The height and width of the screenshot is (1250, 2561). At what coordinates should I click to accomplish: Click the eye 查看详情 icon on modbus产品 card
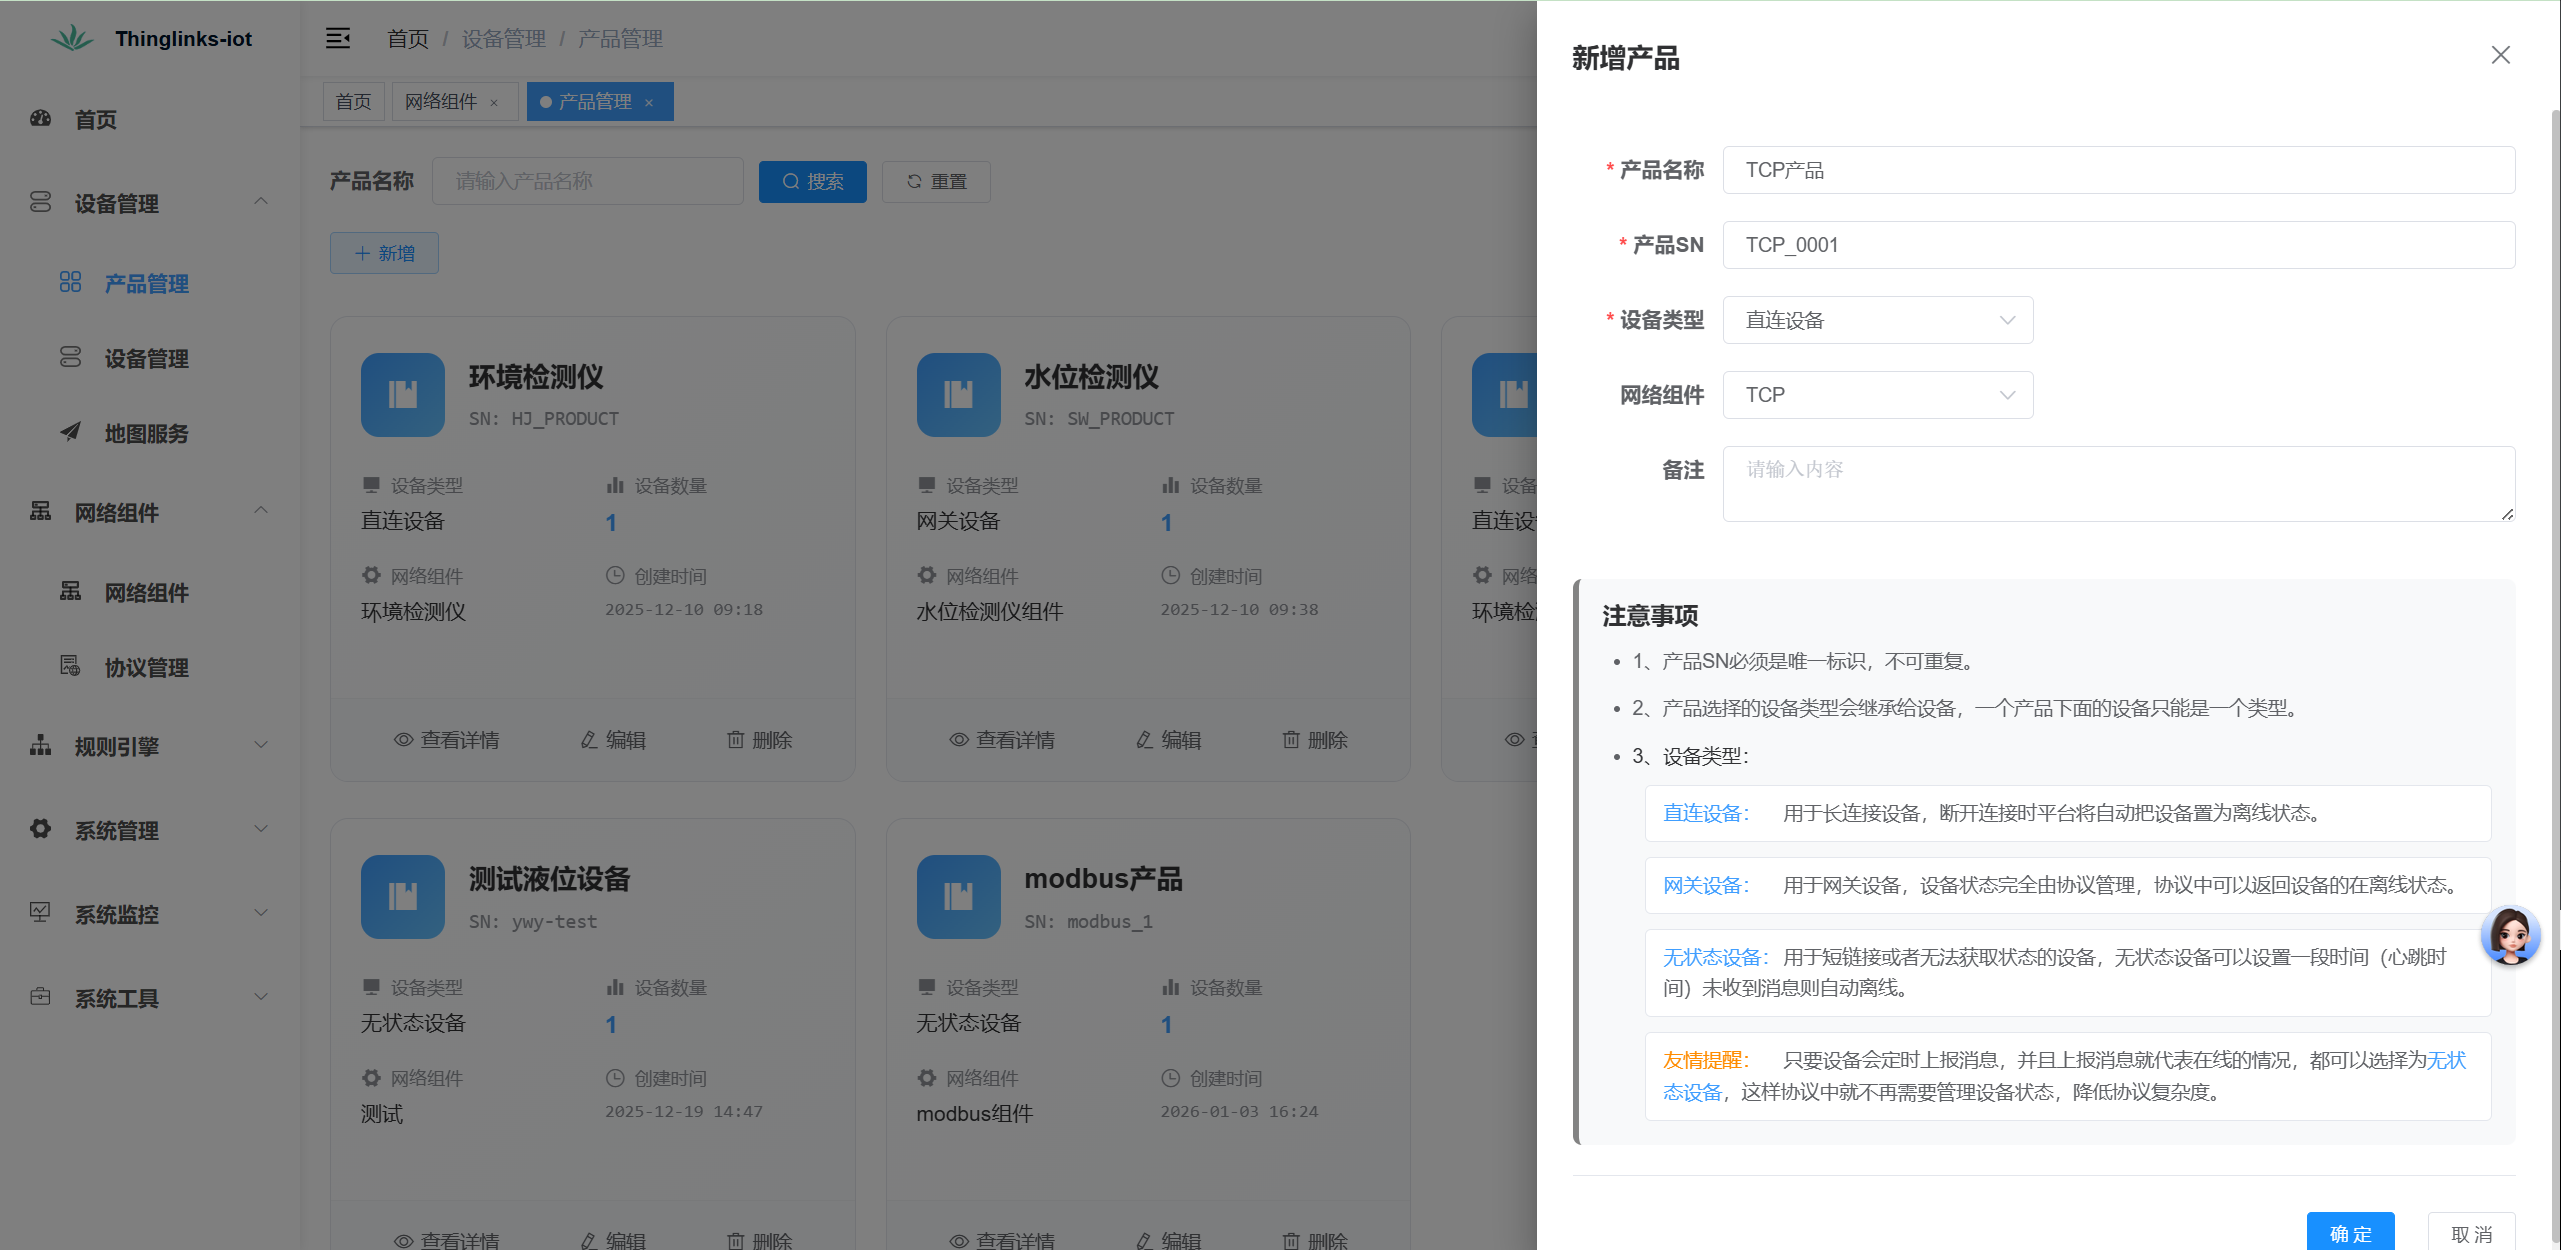(x=958, y=1240)
